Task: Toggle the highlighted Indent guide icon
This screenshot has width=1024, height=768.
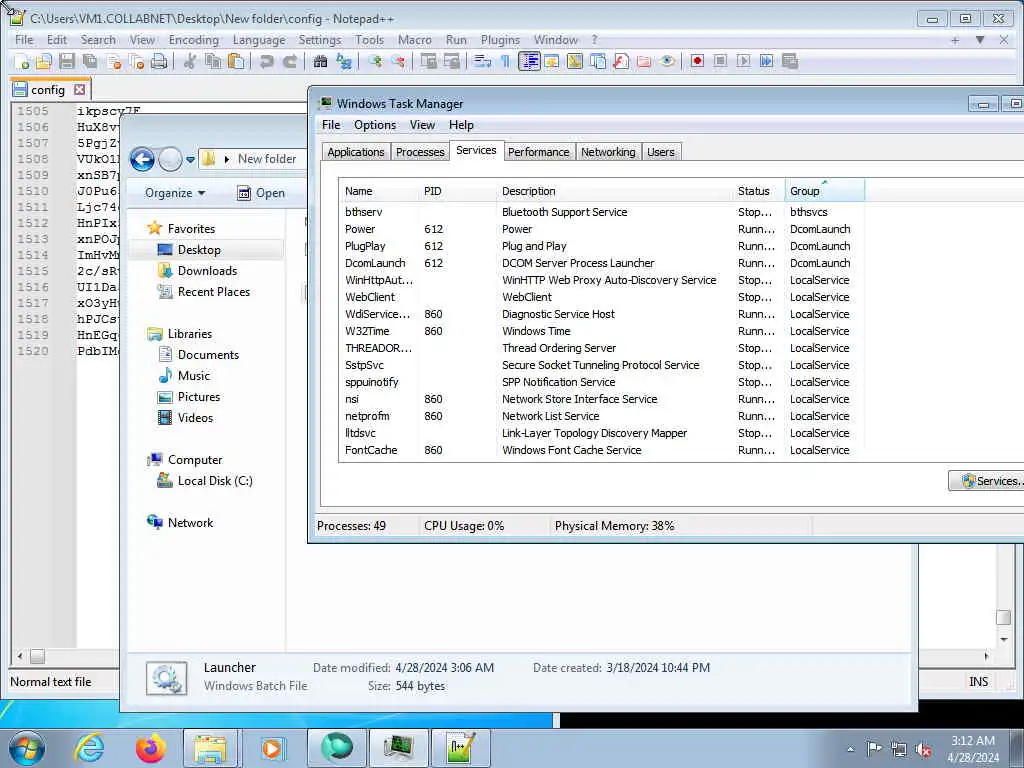Action: click(x=529, y=61)
